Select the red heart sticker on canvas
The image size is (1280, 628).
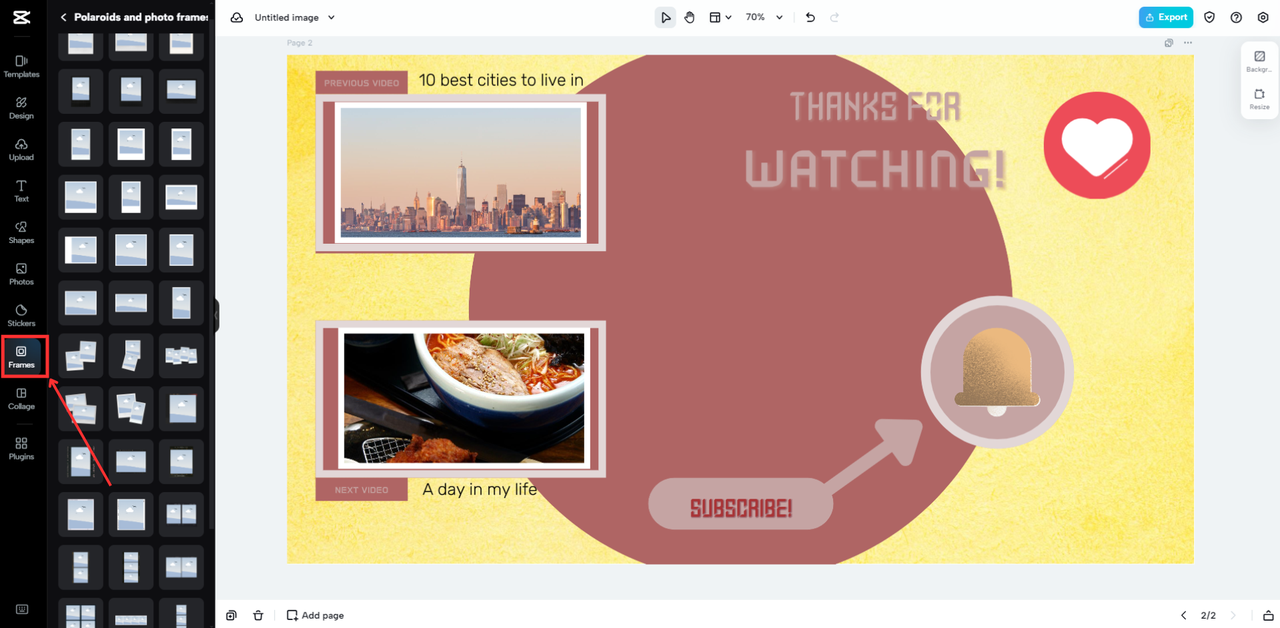click(x=1097, y=145)
